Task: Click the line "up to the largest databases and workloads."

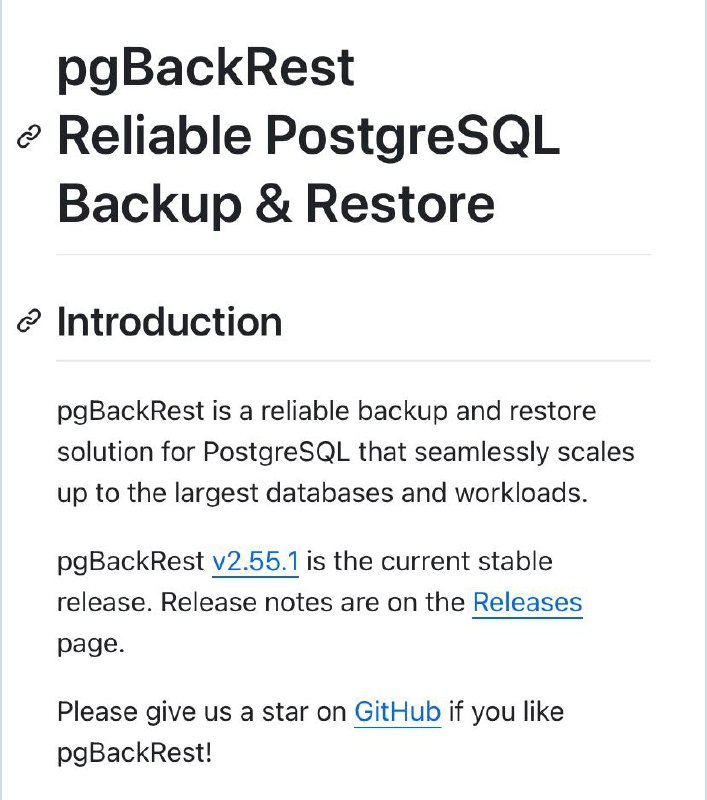Action: coord(322,493)
